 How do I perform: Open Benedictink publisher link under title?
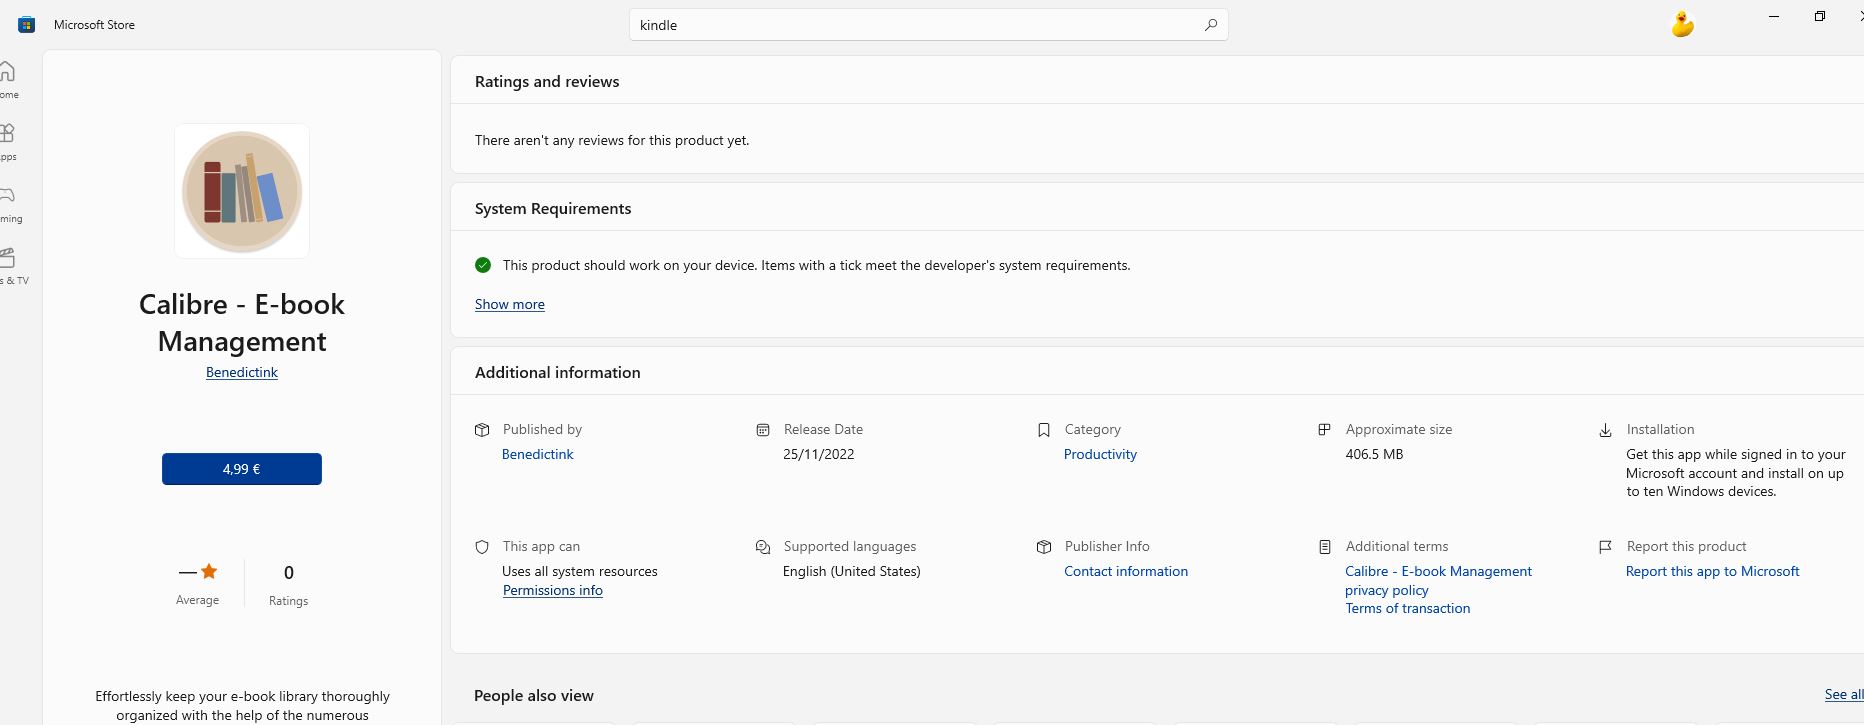(x=242, y=372)
